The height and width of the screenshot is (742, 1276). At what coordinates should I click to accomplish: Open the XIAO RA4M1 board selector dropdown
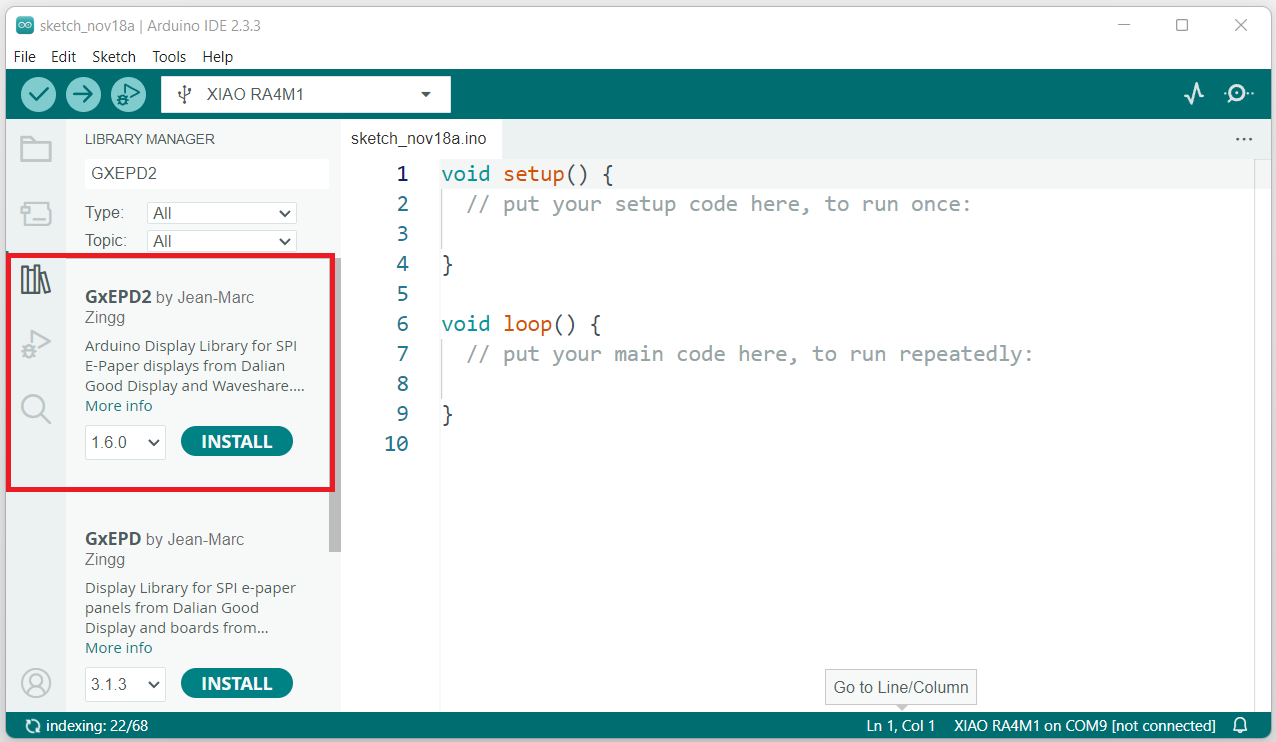click(306, 94)
